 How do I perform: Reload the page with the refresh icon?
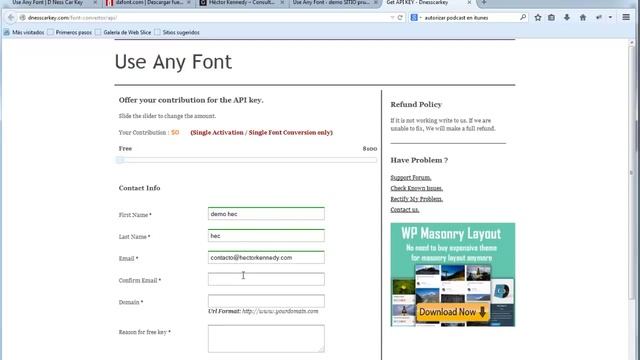pyautogui.click(x=400, y=18)
